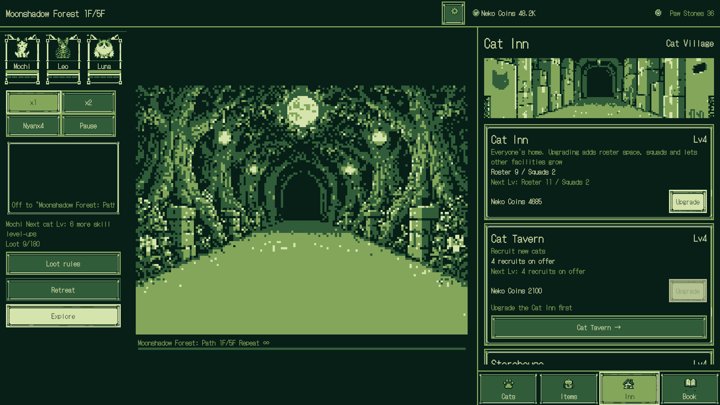Open the Loot rules settings

pyautogui.click(x=63, y=264)
